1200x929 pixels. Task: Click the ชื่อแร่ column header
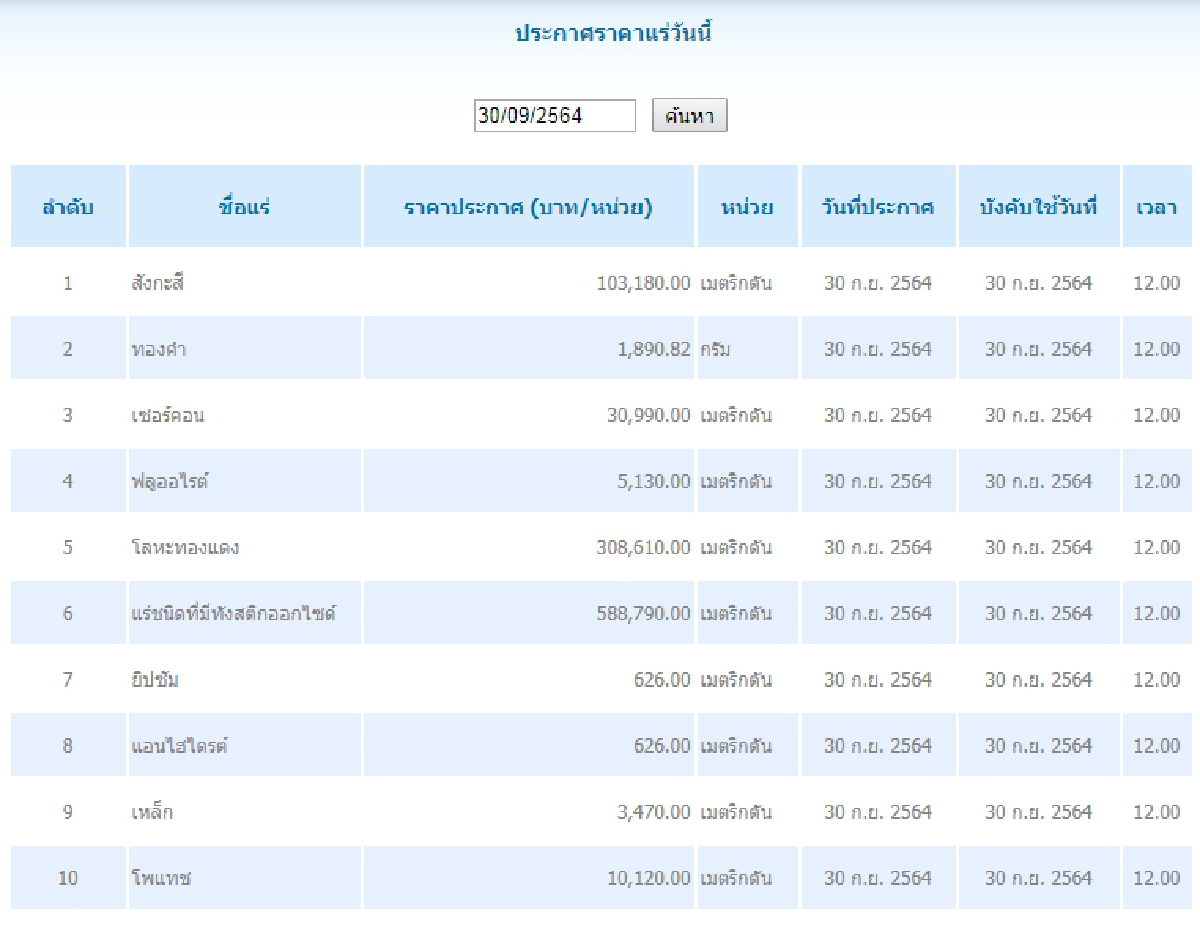245,208
